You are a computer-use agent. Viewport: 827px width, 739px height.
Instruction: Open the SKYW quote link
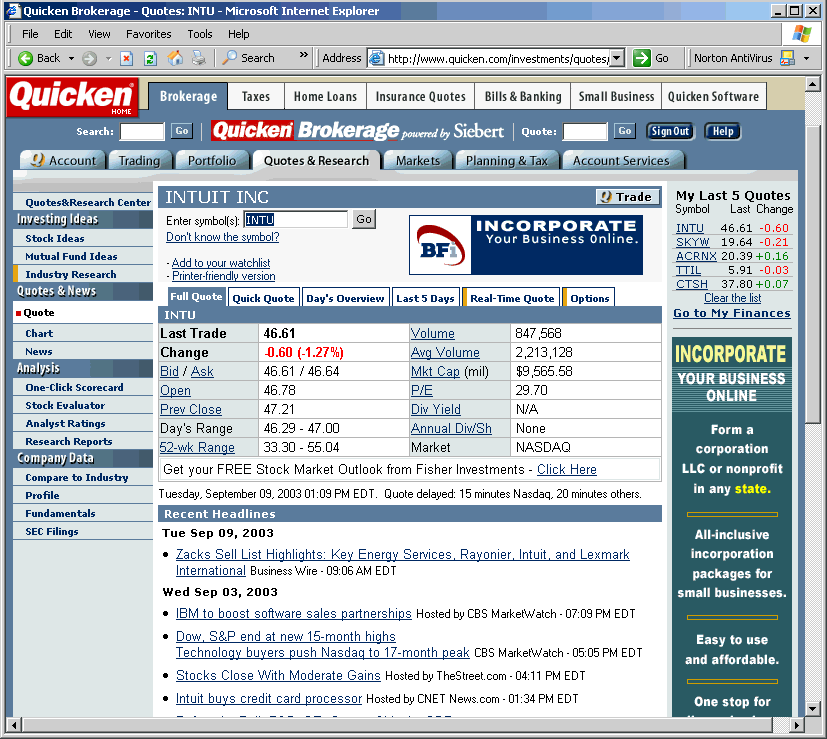[x=691, y=242]
